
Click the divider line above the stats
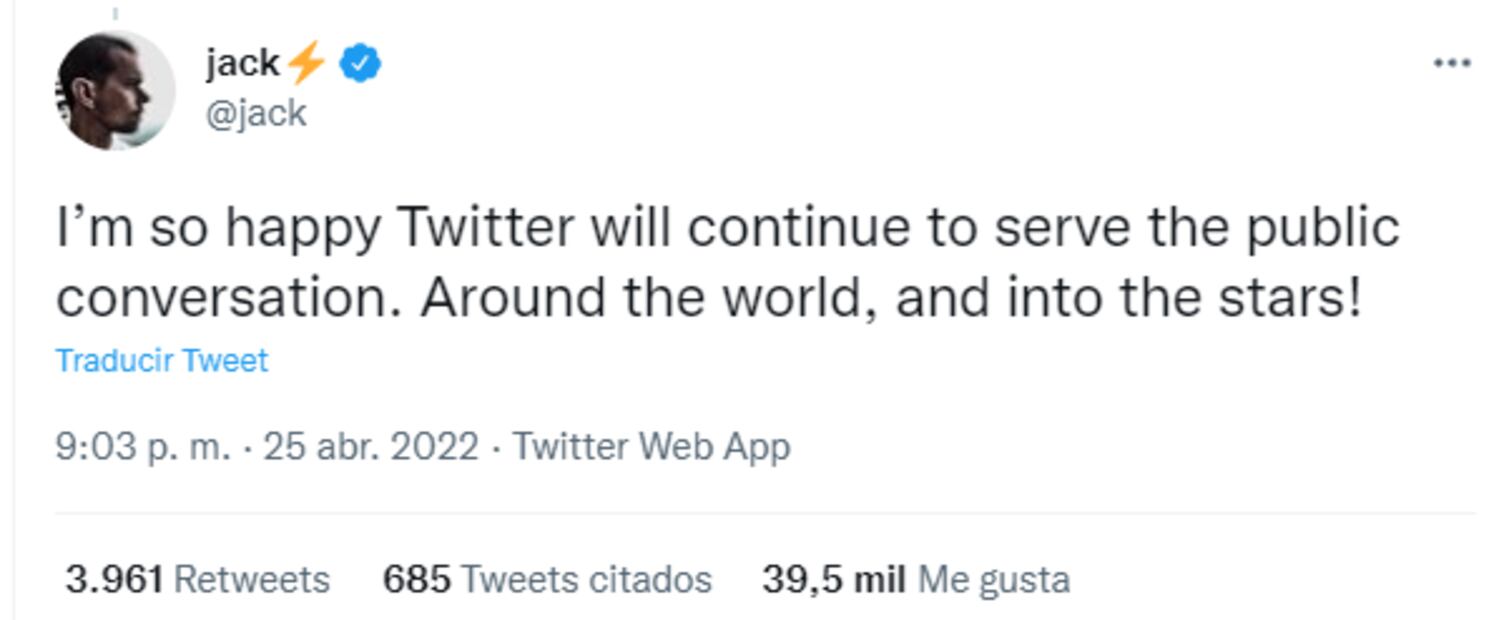click(765, 515)
